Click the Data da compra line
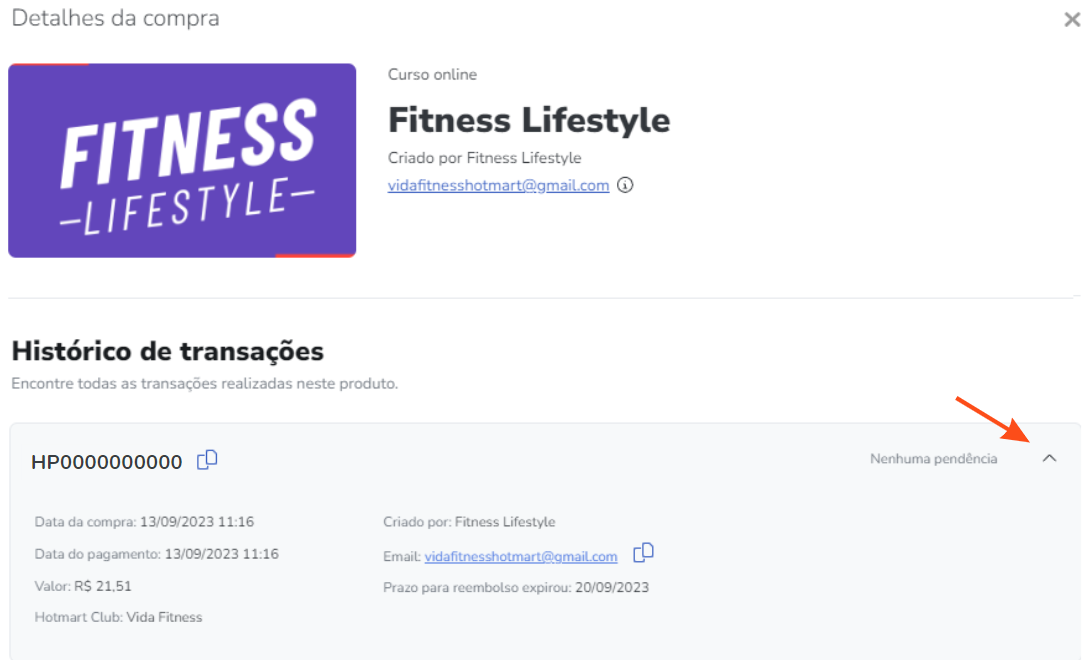Image resolution: width=1082 pixels, height=660 pixels. point(130,521)
